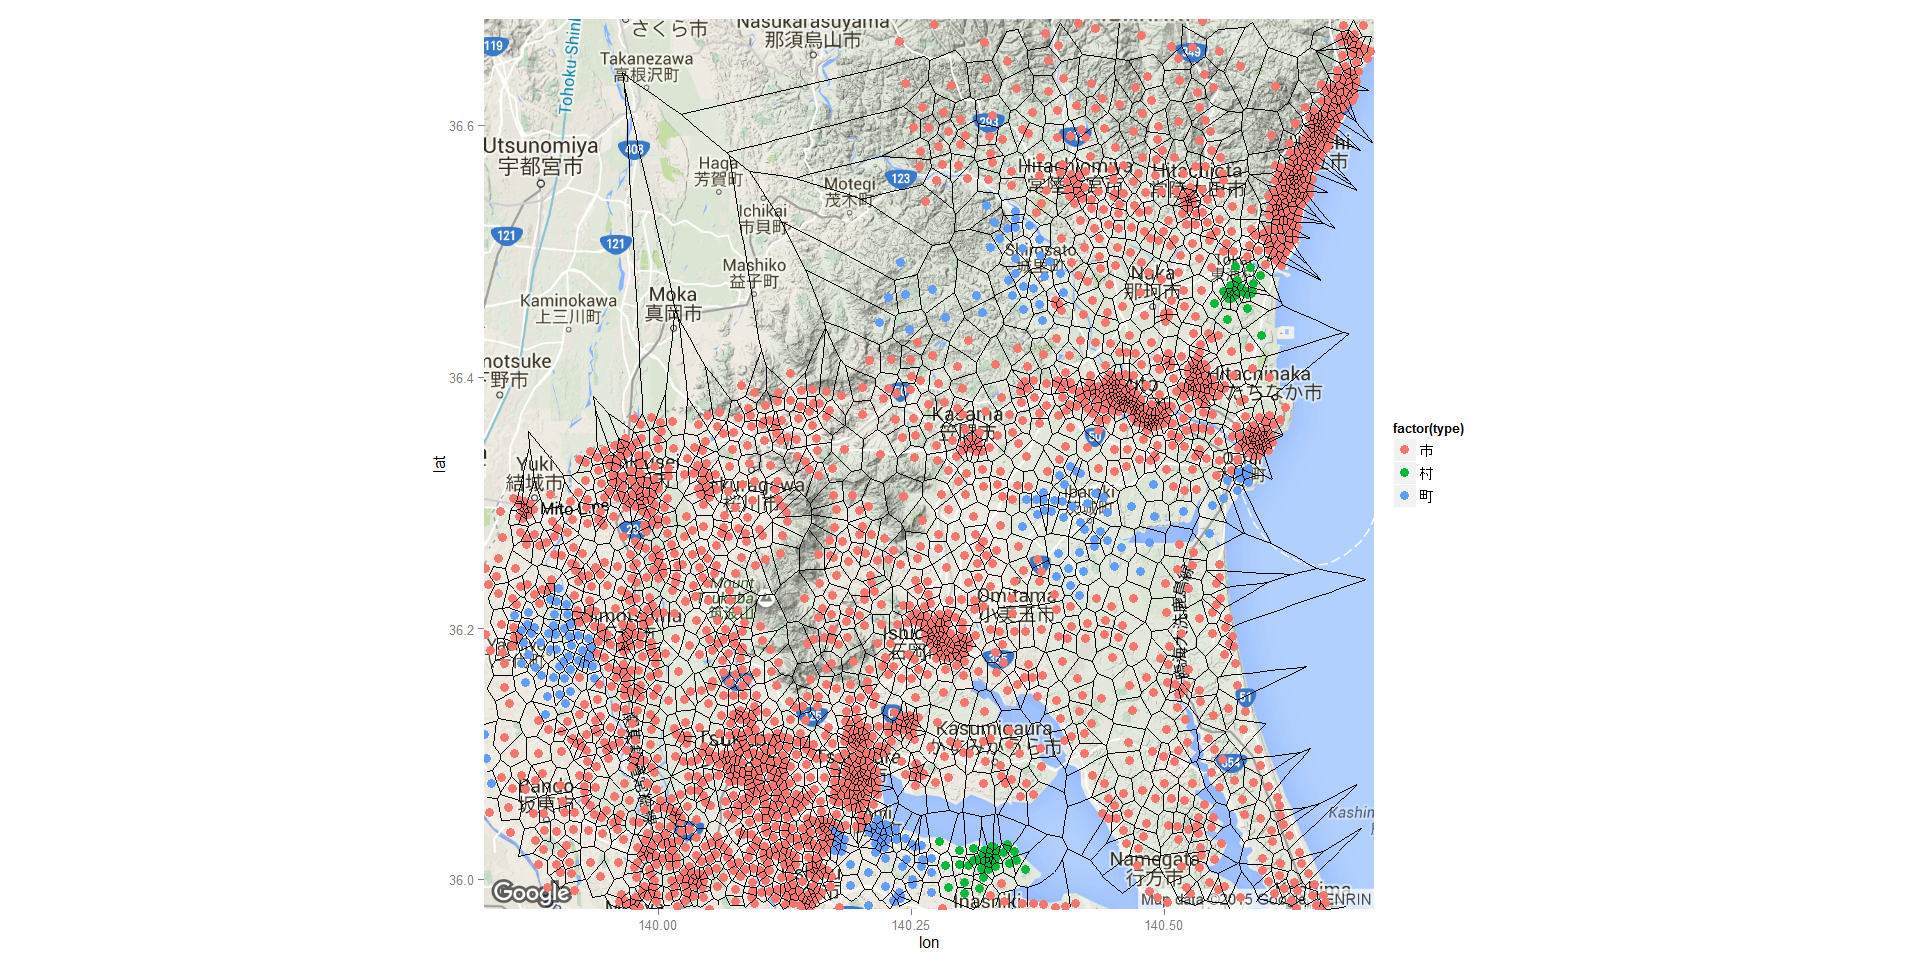The width and height of the screenshot is (1920, 962).
Task: Click the Motegi town label
Action: click(850, 184)
